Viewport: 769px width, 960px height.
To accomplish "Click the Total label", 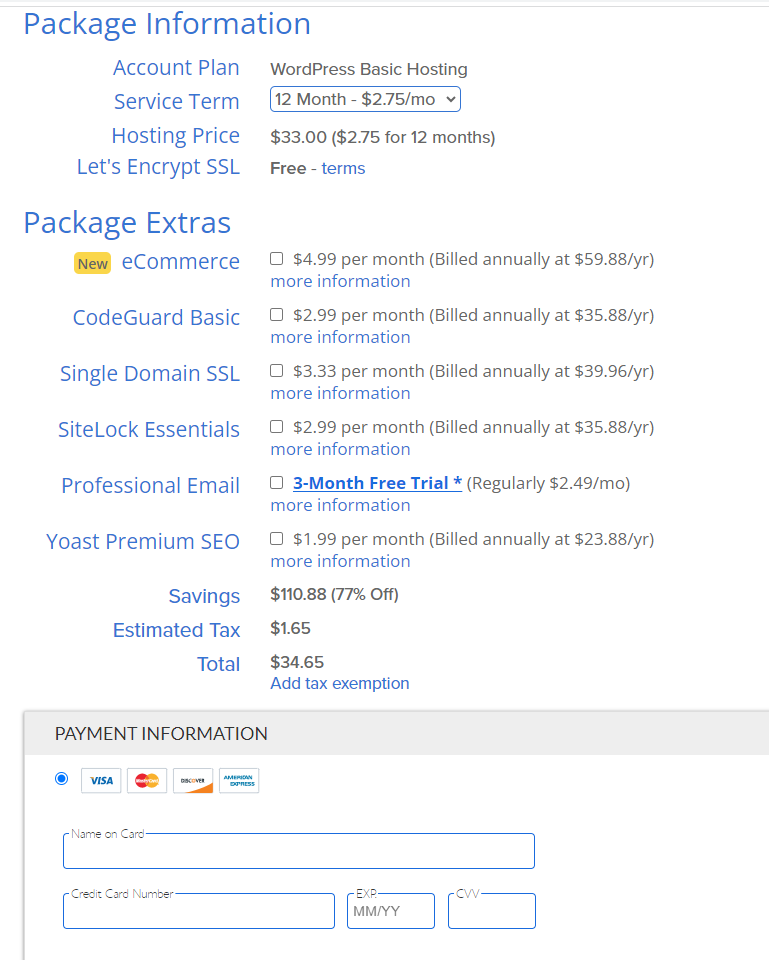I will [219, 664].
